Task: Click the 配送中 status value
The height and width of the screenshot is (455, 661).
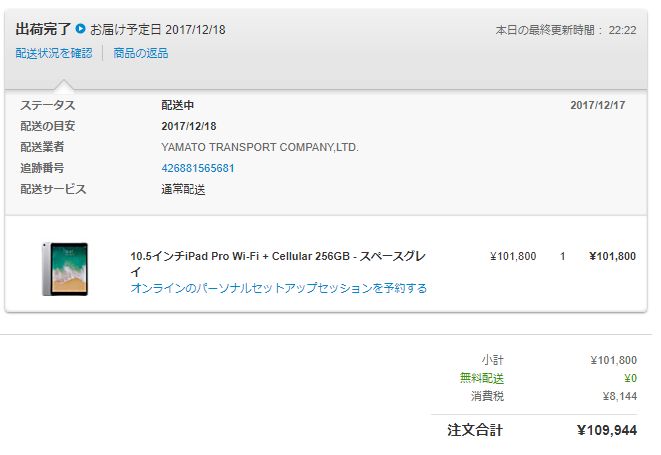Action: coord(178,105)
